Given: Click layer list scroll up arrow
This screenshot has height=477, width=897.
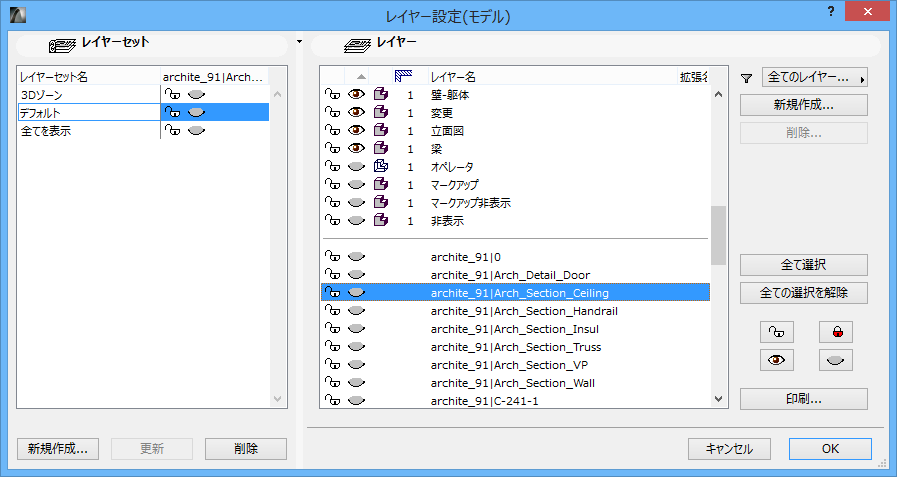Looking at the screenshot, I should click(719, 94).
